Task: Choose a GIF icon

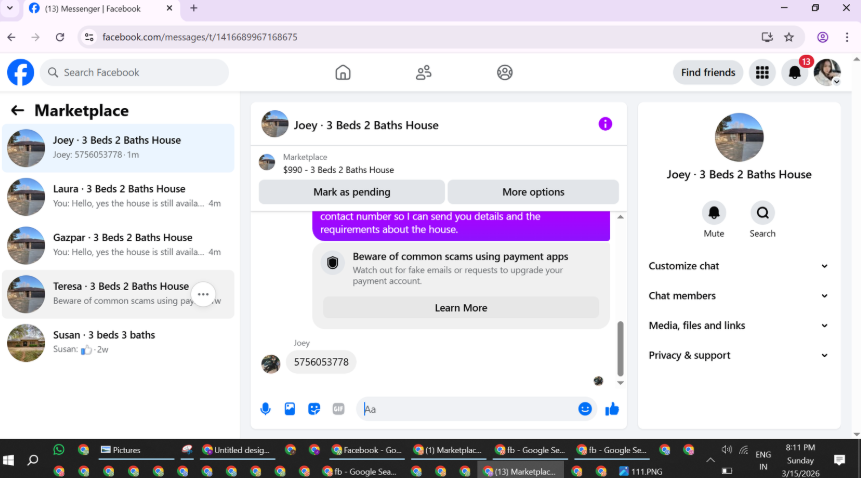Action: coord(338,409)
